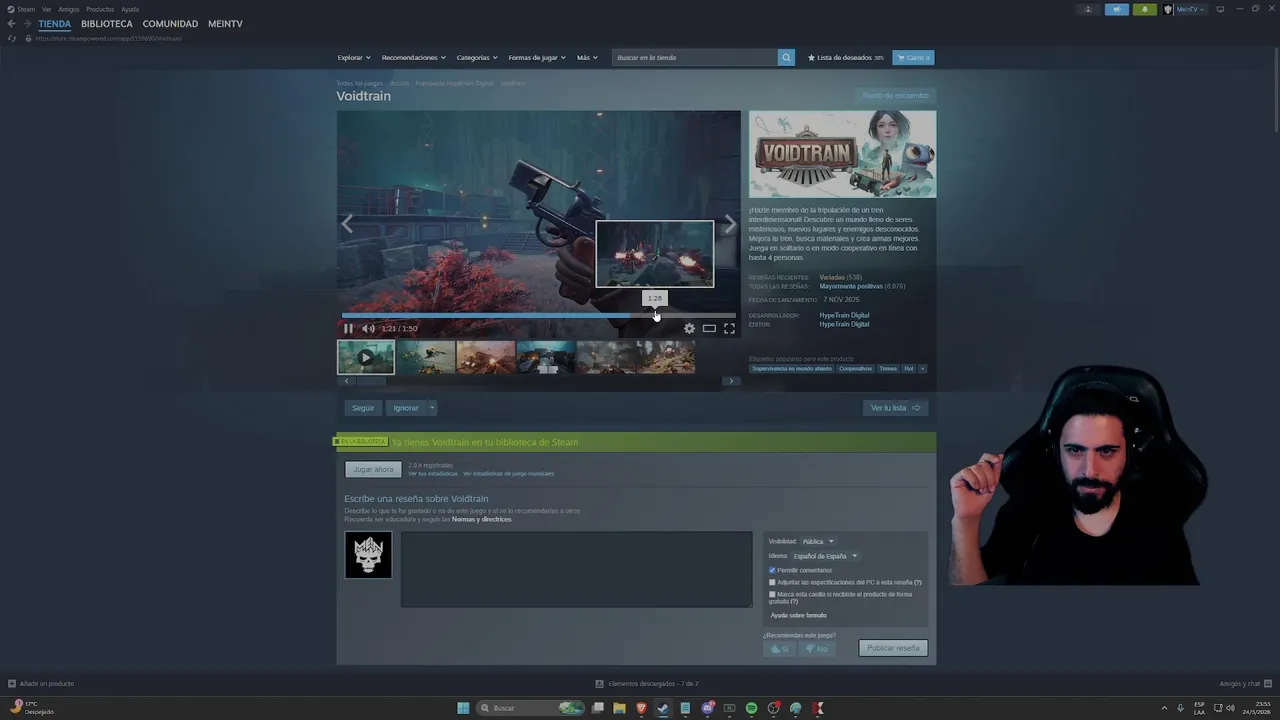Seek on the trailer progress bar

click(538, 315)
